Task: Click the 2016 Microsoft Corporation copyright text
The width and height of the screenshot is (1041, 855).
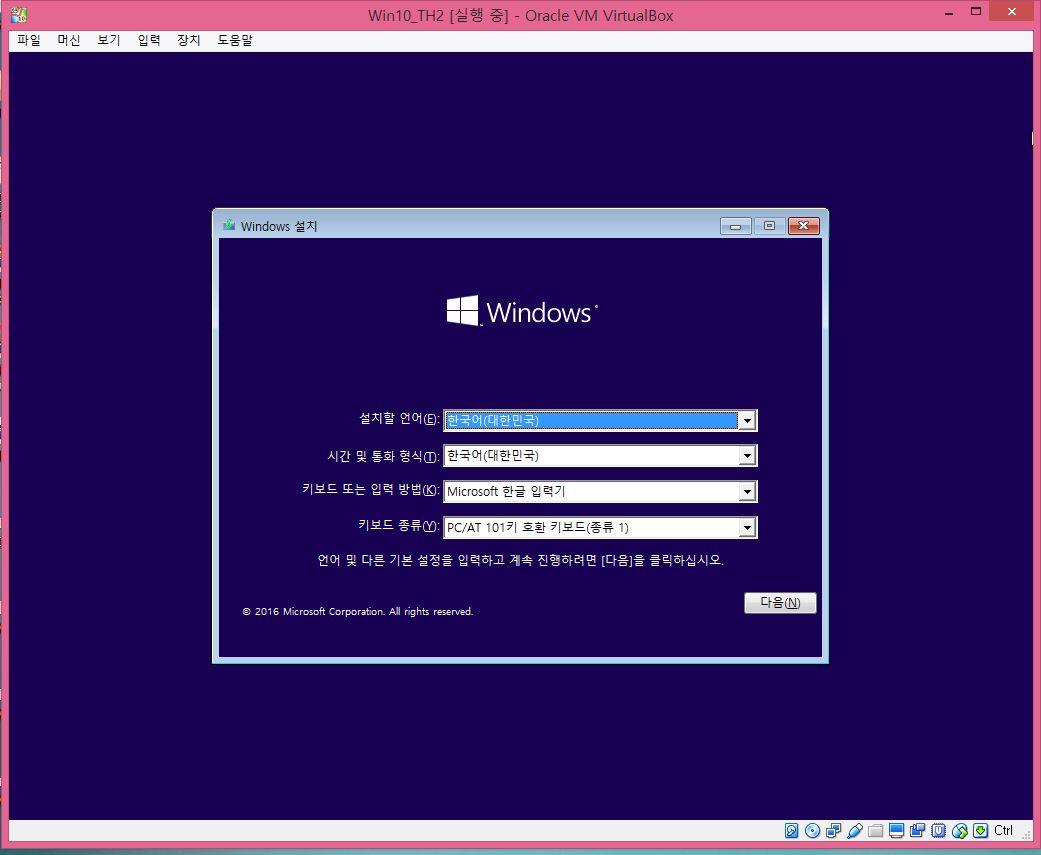Action: click(358, 611)
